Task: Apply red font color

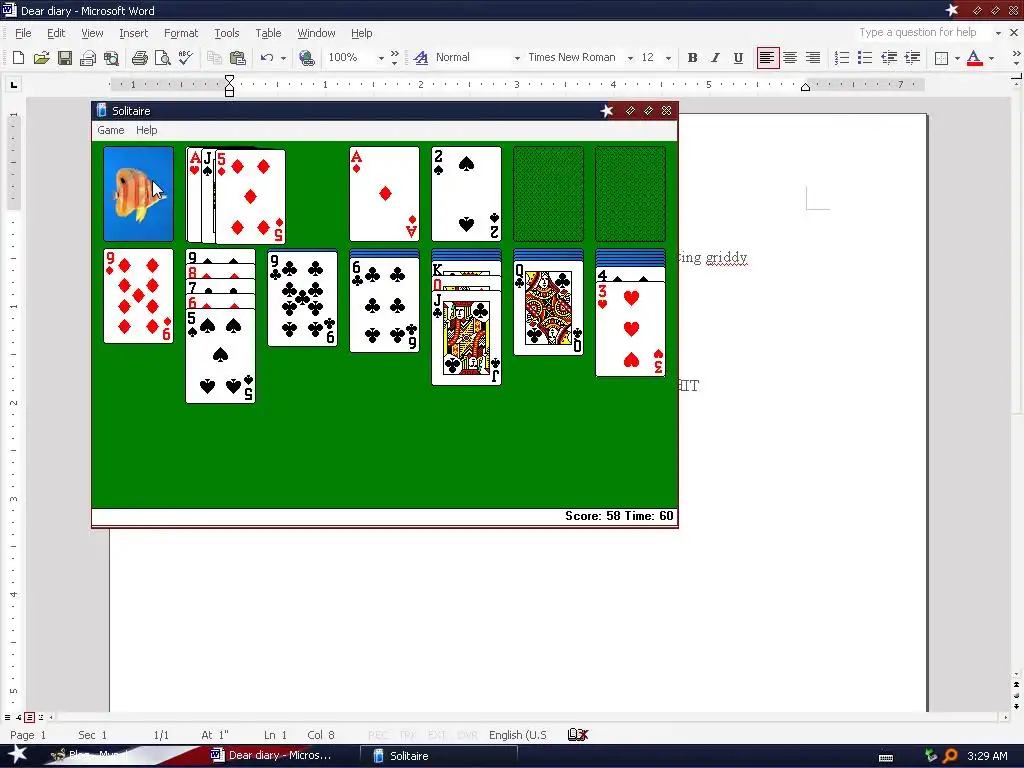Action: pos(974,57)
